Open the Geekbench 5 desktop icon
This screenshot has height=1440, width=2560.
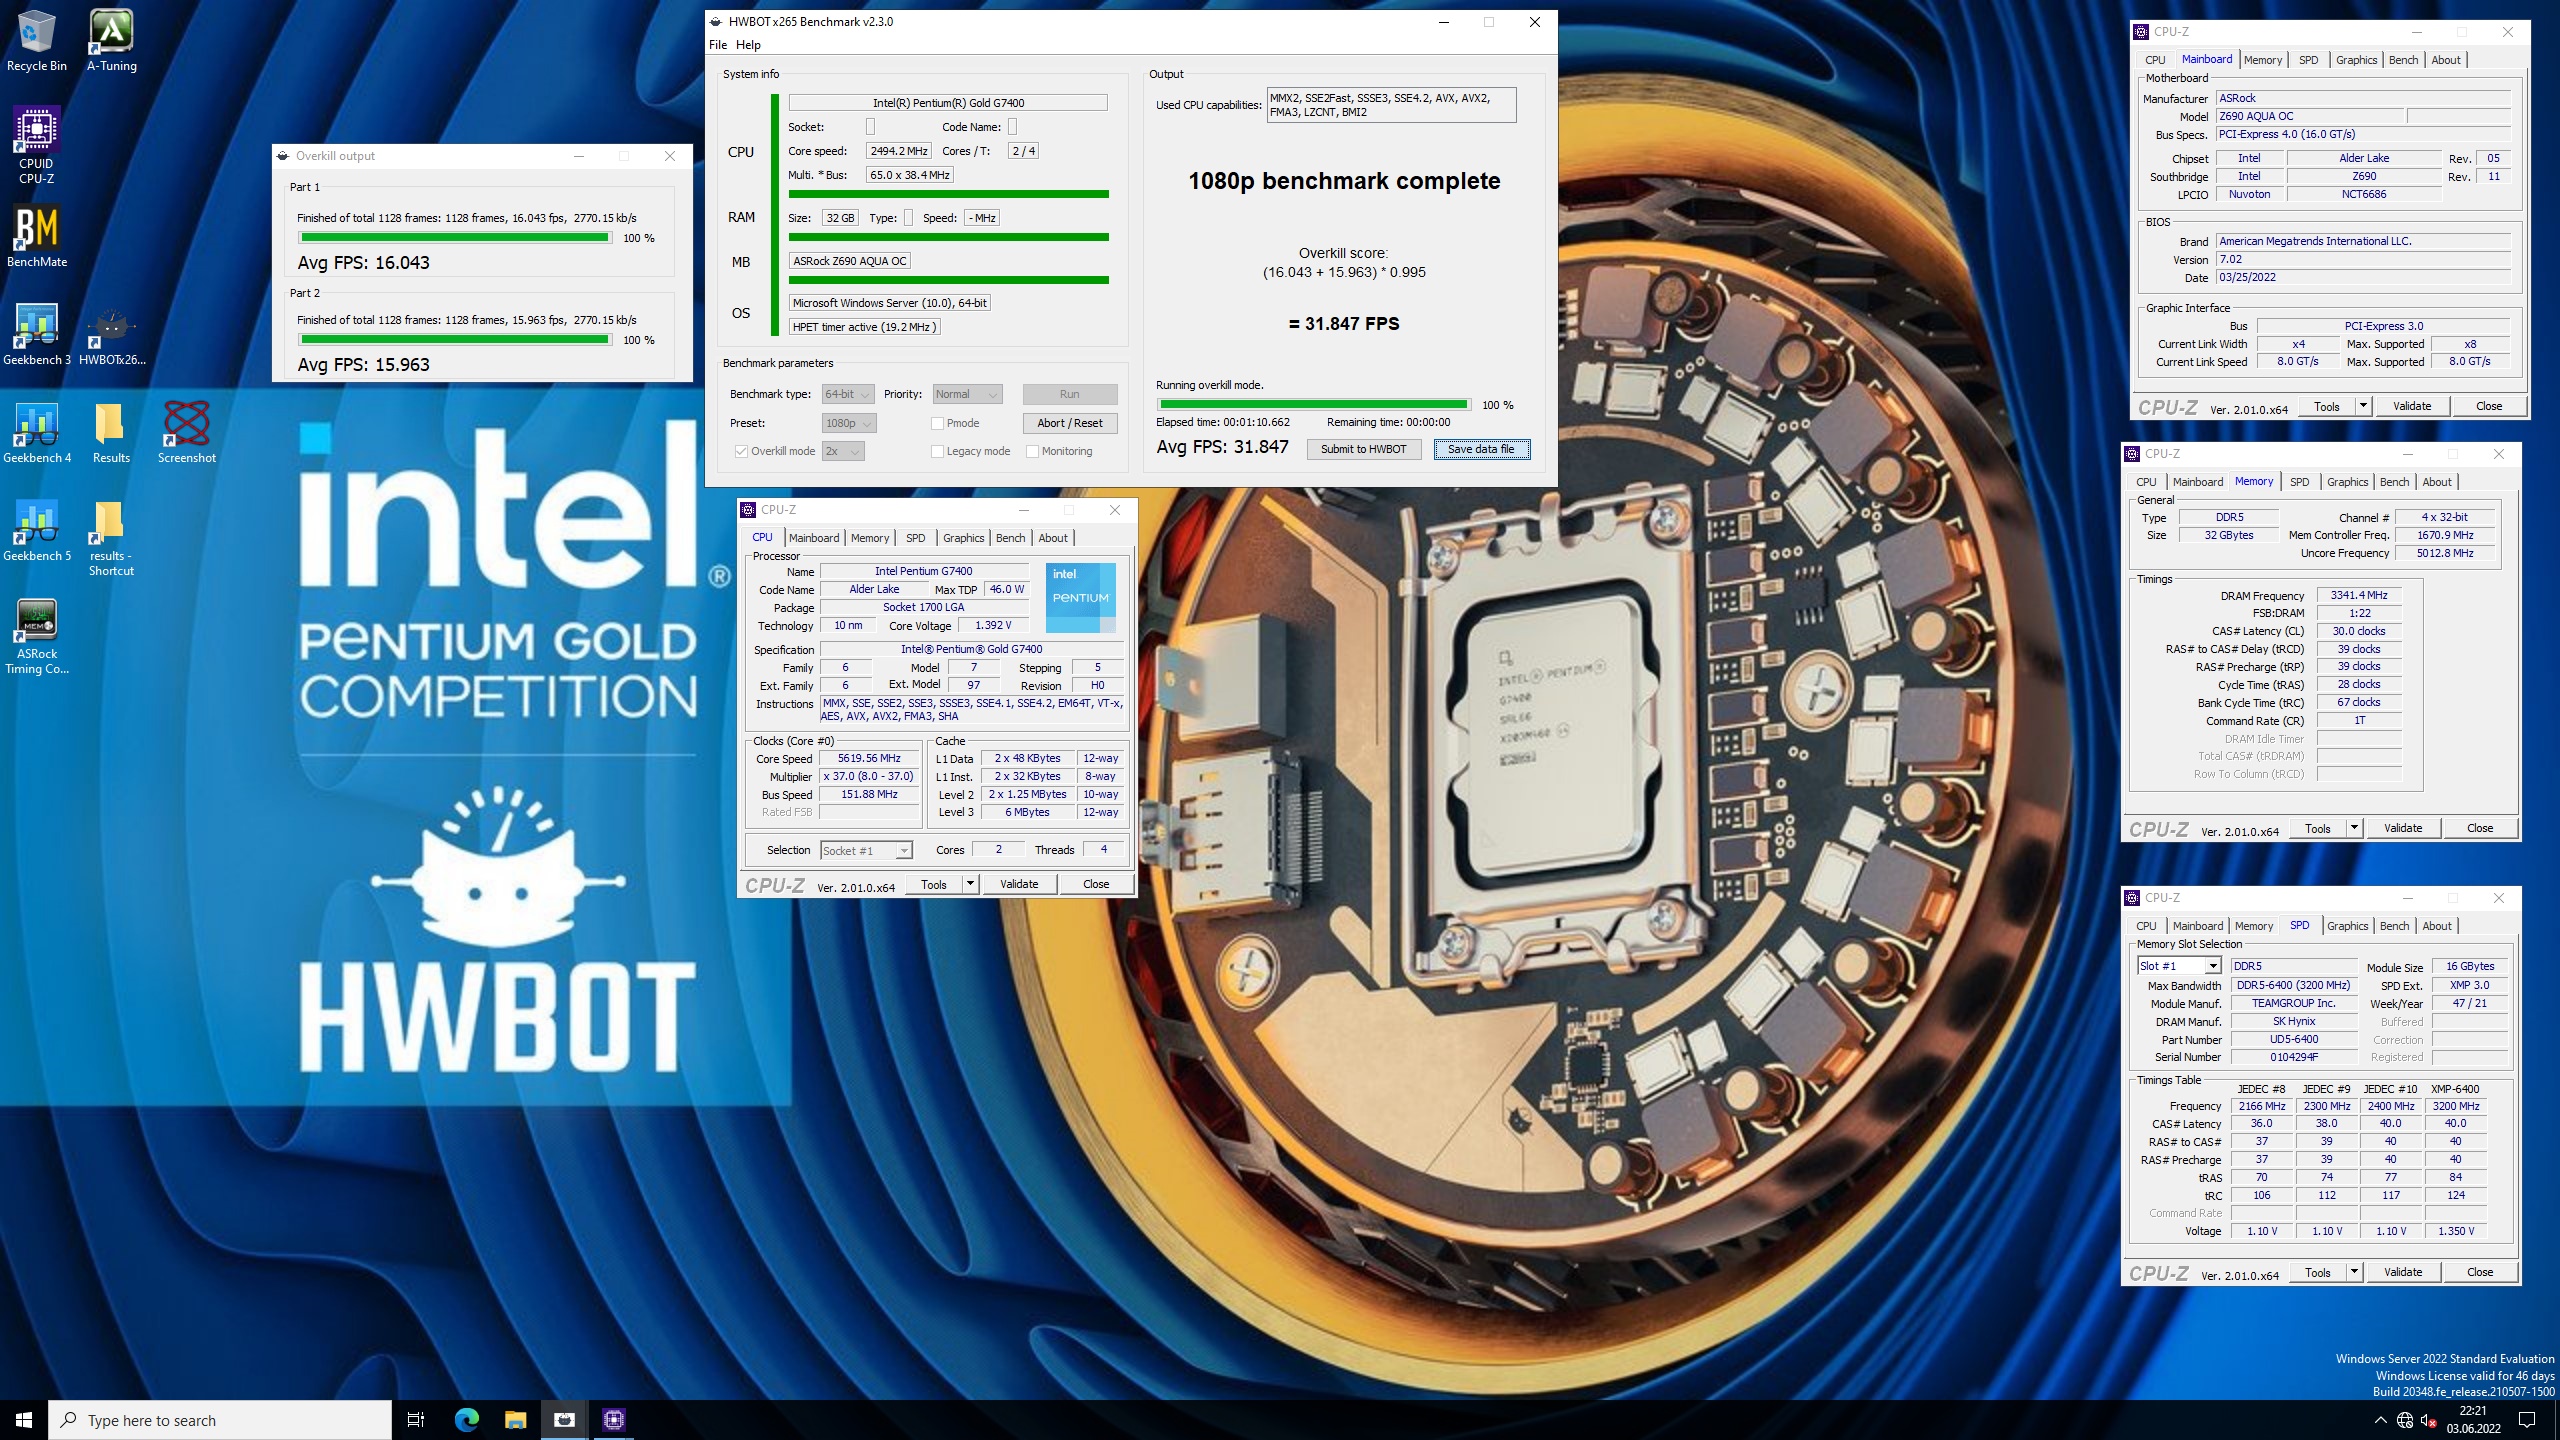tap(37, 531)
